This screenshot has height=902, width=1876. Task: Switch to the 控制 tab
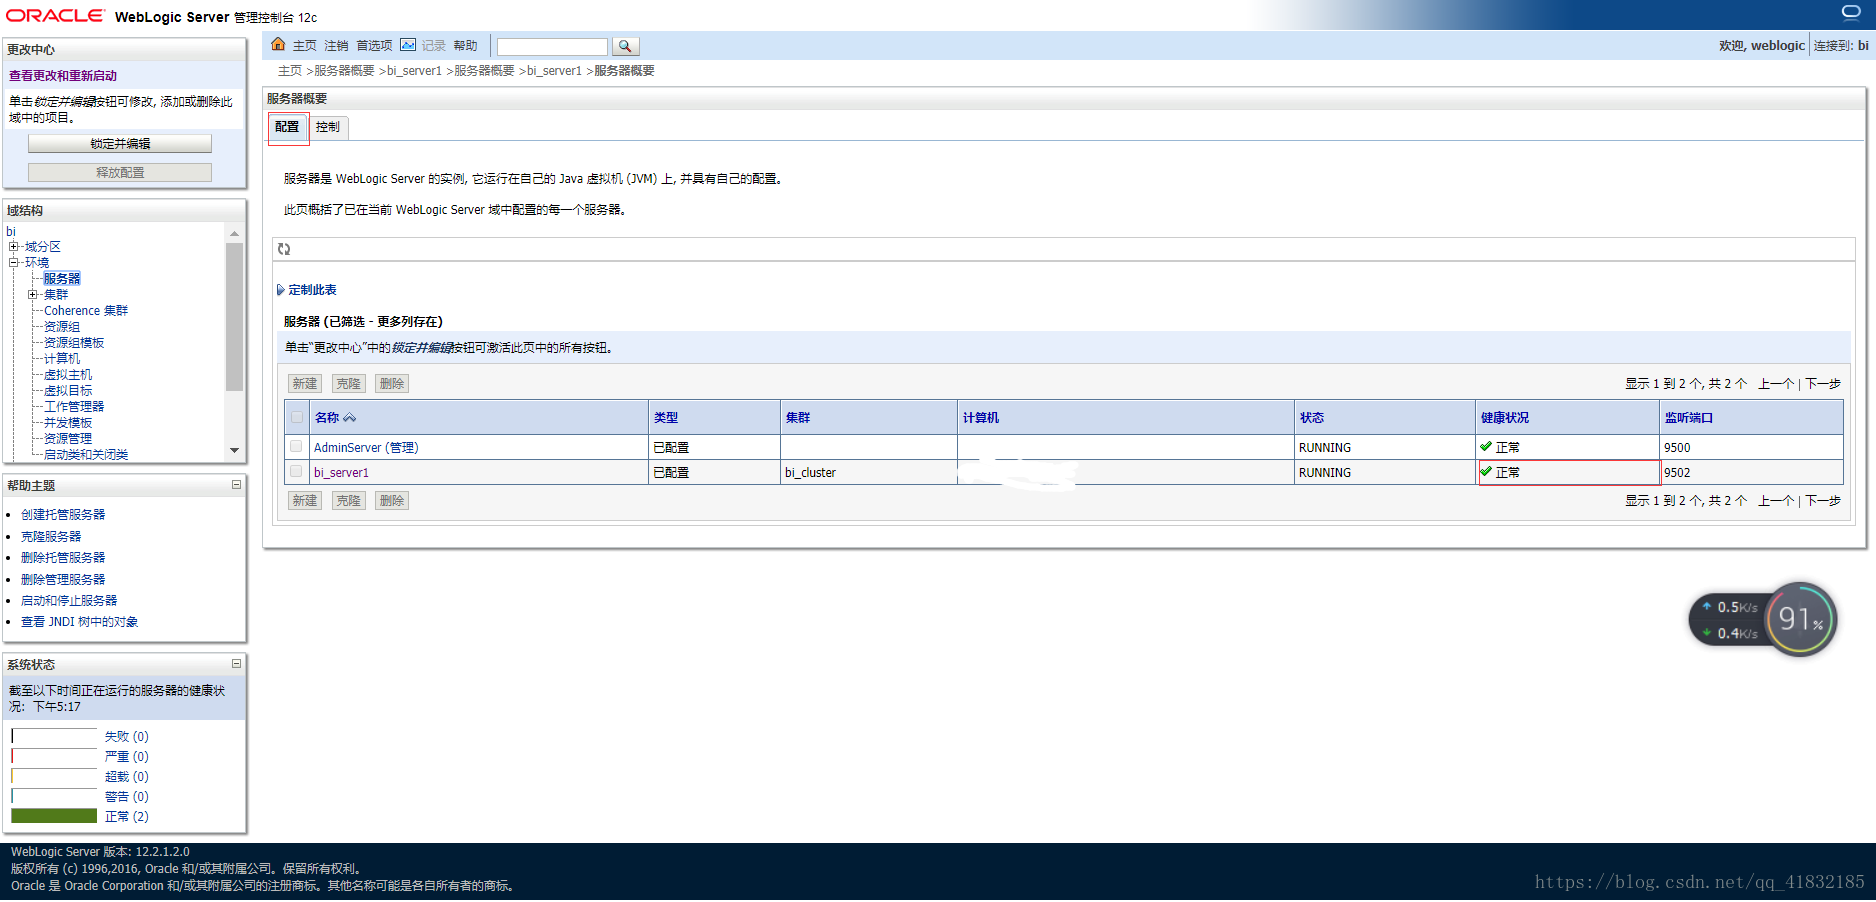[328, 127]
